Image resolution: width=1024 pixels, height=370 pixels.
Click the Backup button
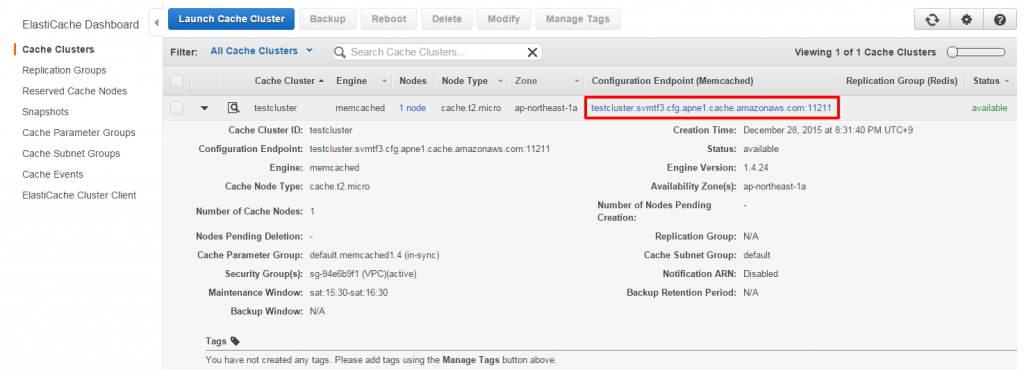[x=328, y=19]
